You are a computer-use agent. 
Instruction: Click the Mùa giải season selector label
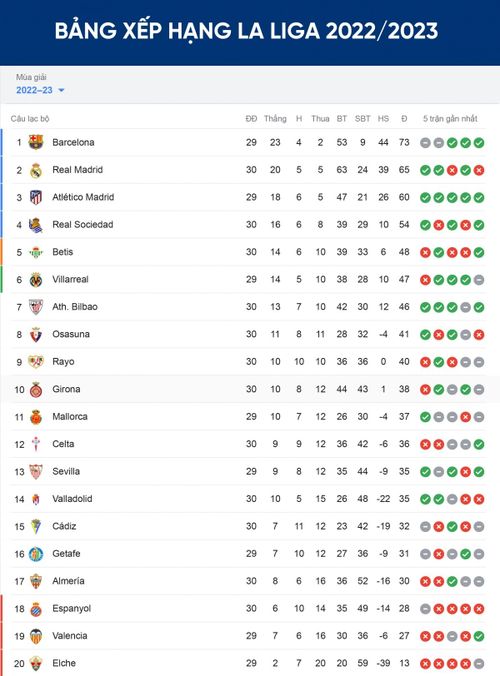31,77
